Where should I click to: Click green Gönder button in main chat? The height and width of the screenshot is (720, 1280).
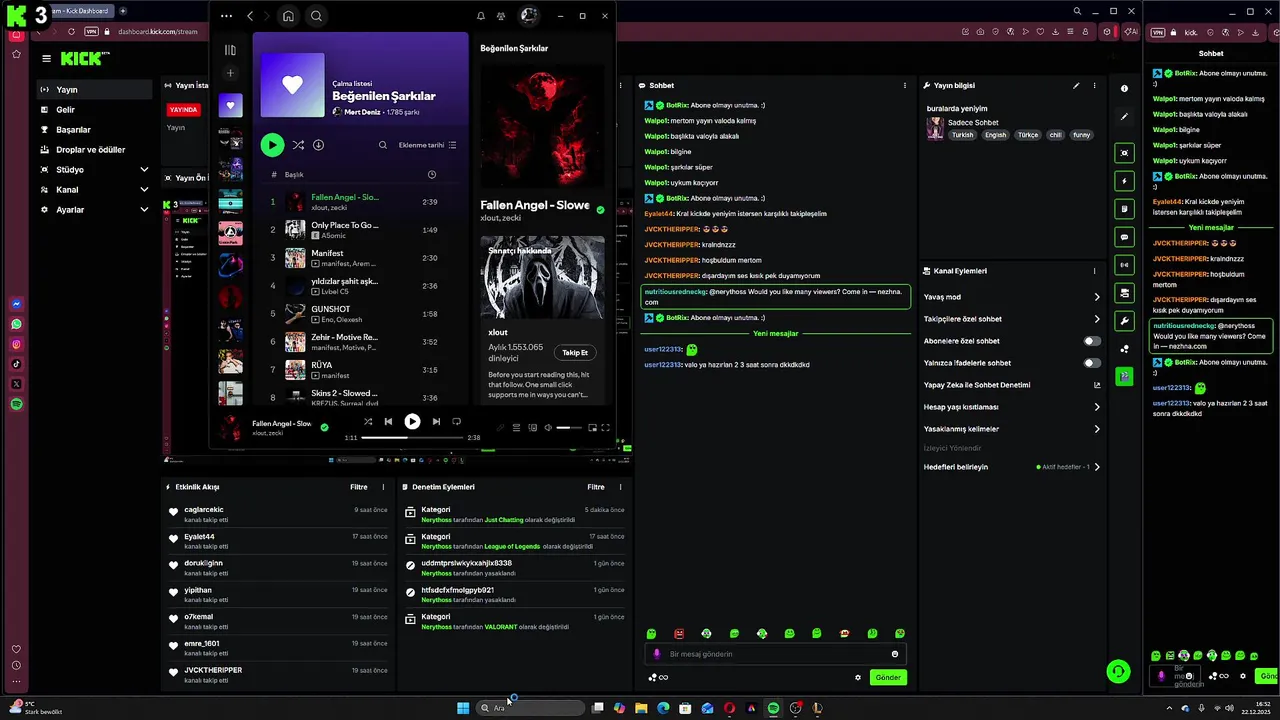888,677
